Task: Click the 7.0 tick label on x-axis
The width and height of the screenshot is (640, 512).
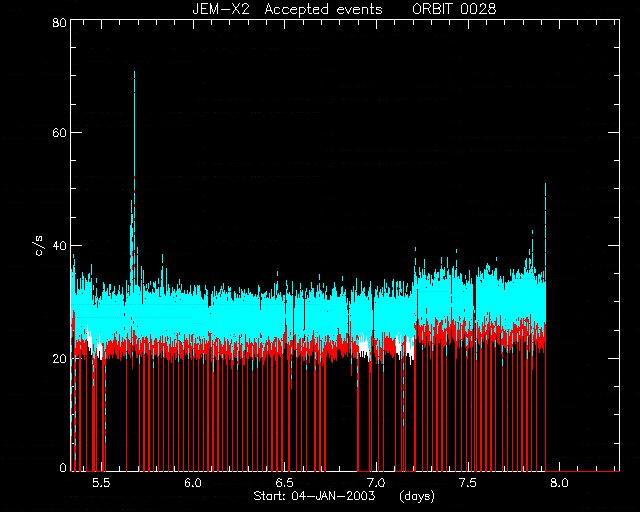Action: coord(376,483)
